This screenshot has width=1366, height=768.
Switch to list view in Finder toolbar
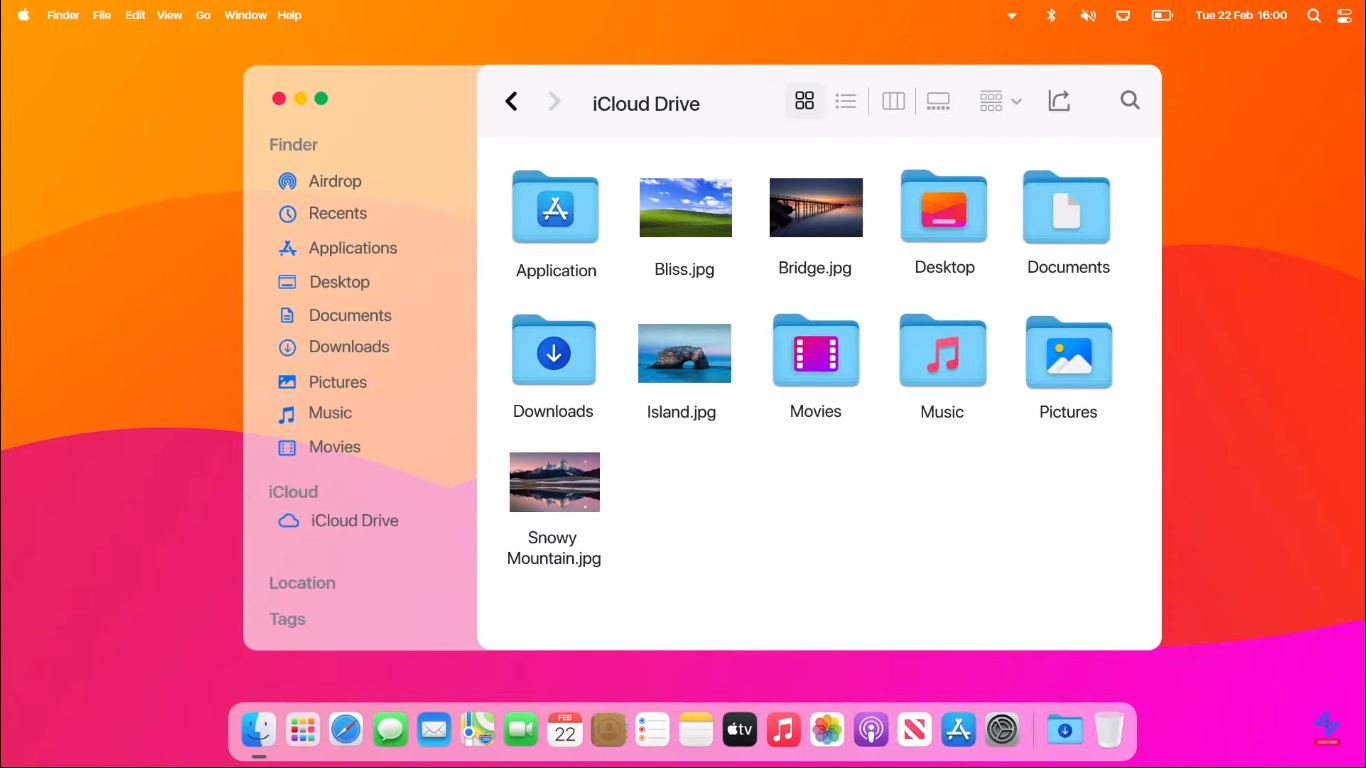click(845, 101)
